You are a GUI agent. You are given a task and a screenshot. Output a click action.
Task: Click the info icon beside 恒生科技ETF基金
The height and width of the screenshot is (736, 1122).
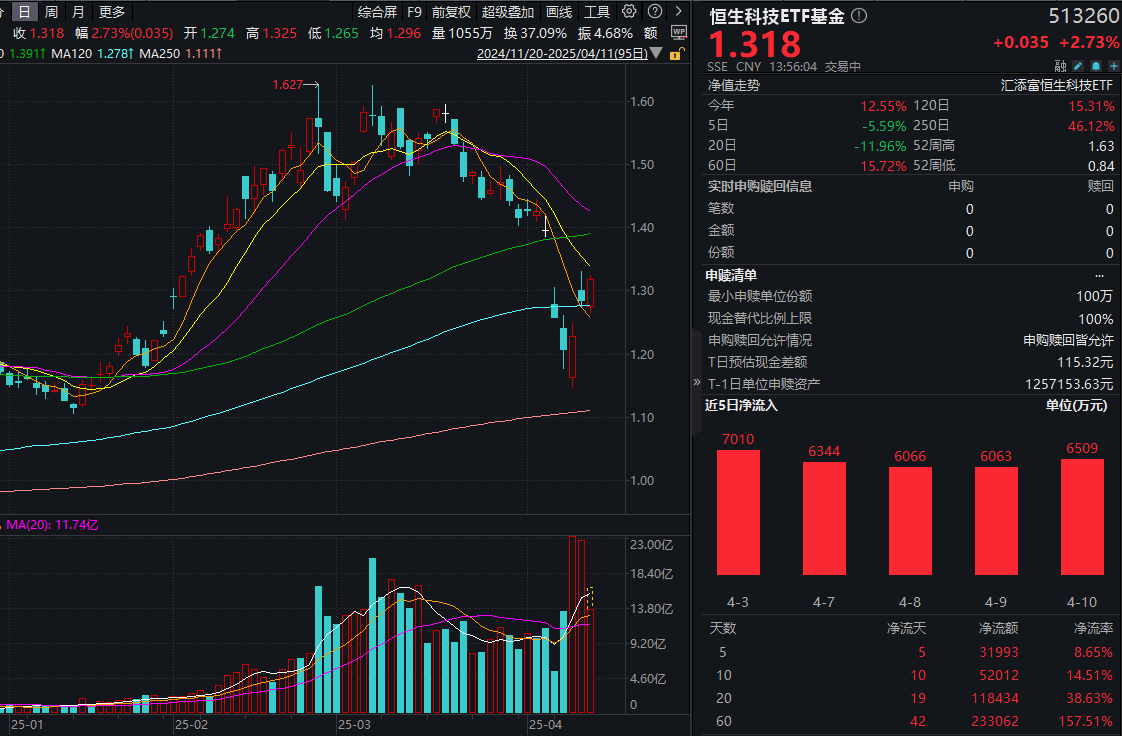pyautogui.click(x=858, y=16)
